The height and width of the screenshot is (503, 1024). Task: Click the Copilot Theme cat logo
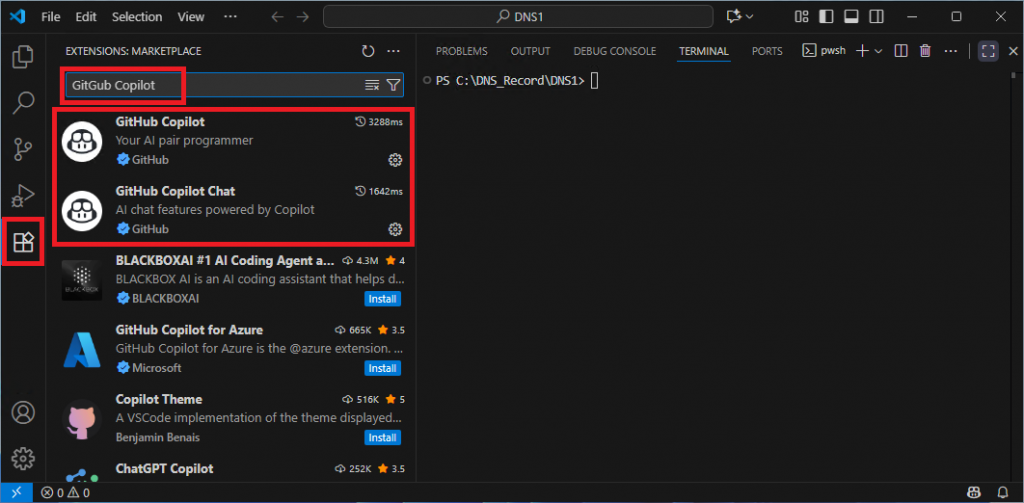(x=82, y=419)
